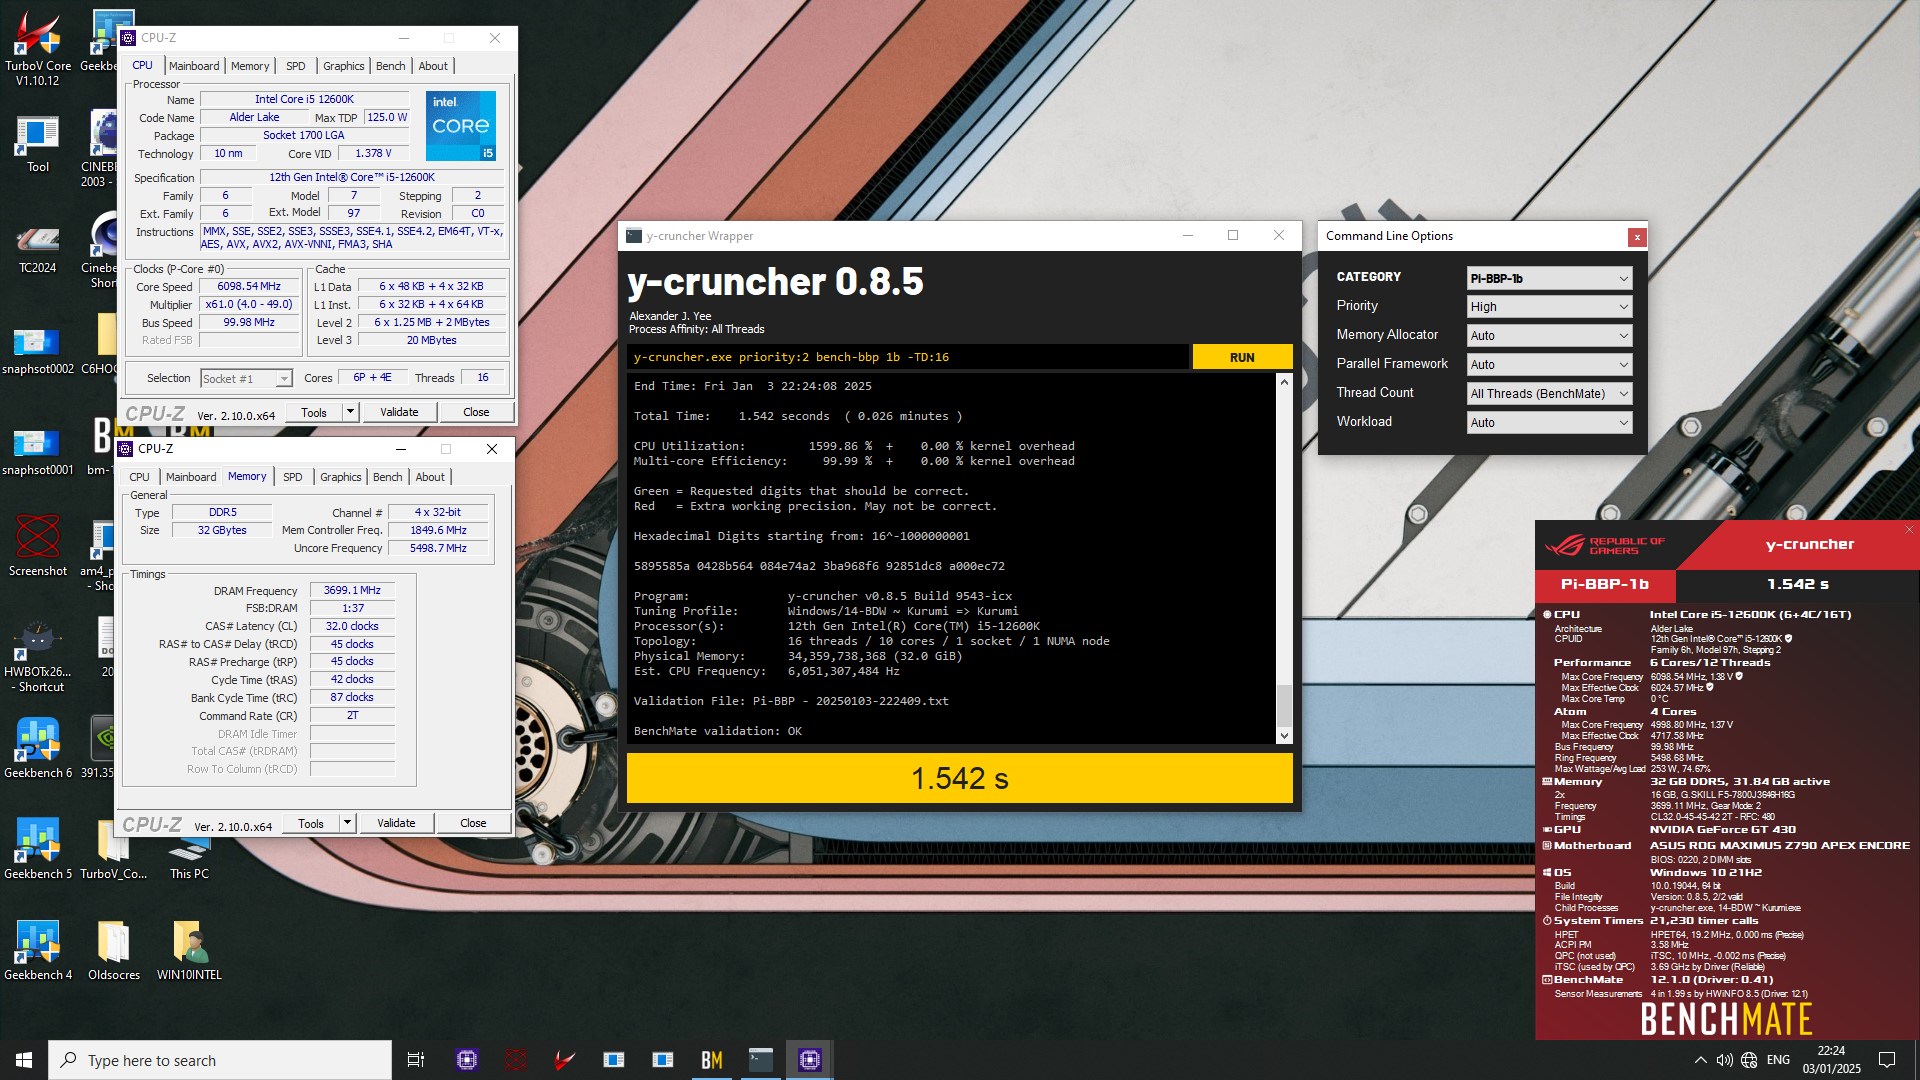Click the y-cruncher output scroll-up arrow

pyautogui.click(x=1284, y=382)
